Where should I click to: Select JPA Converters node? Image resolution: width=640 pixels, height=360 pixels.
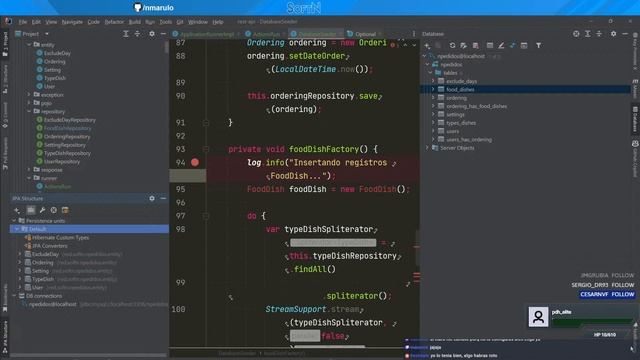tap(46, 246)
